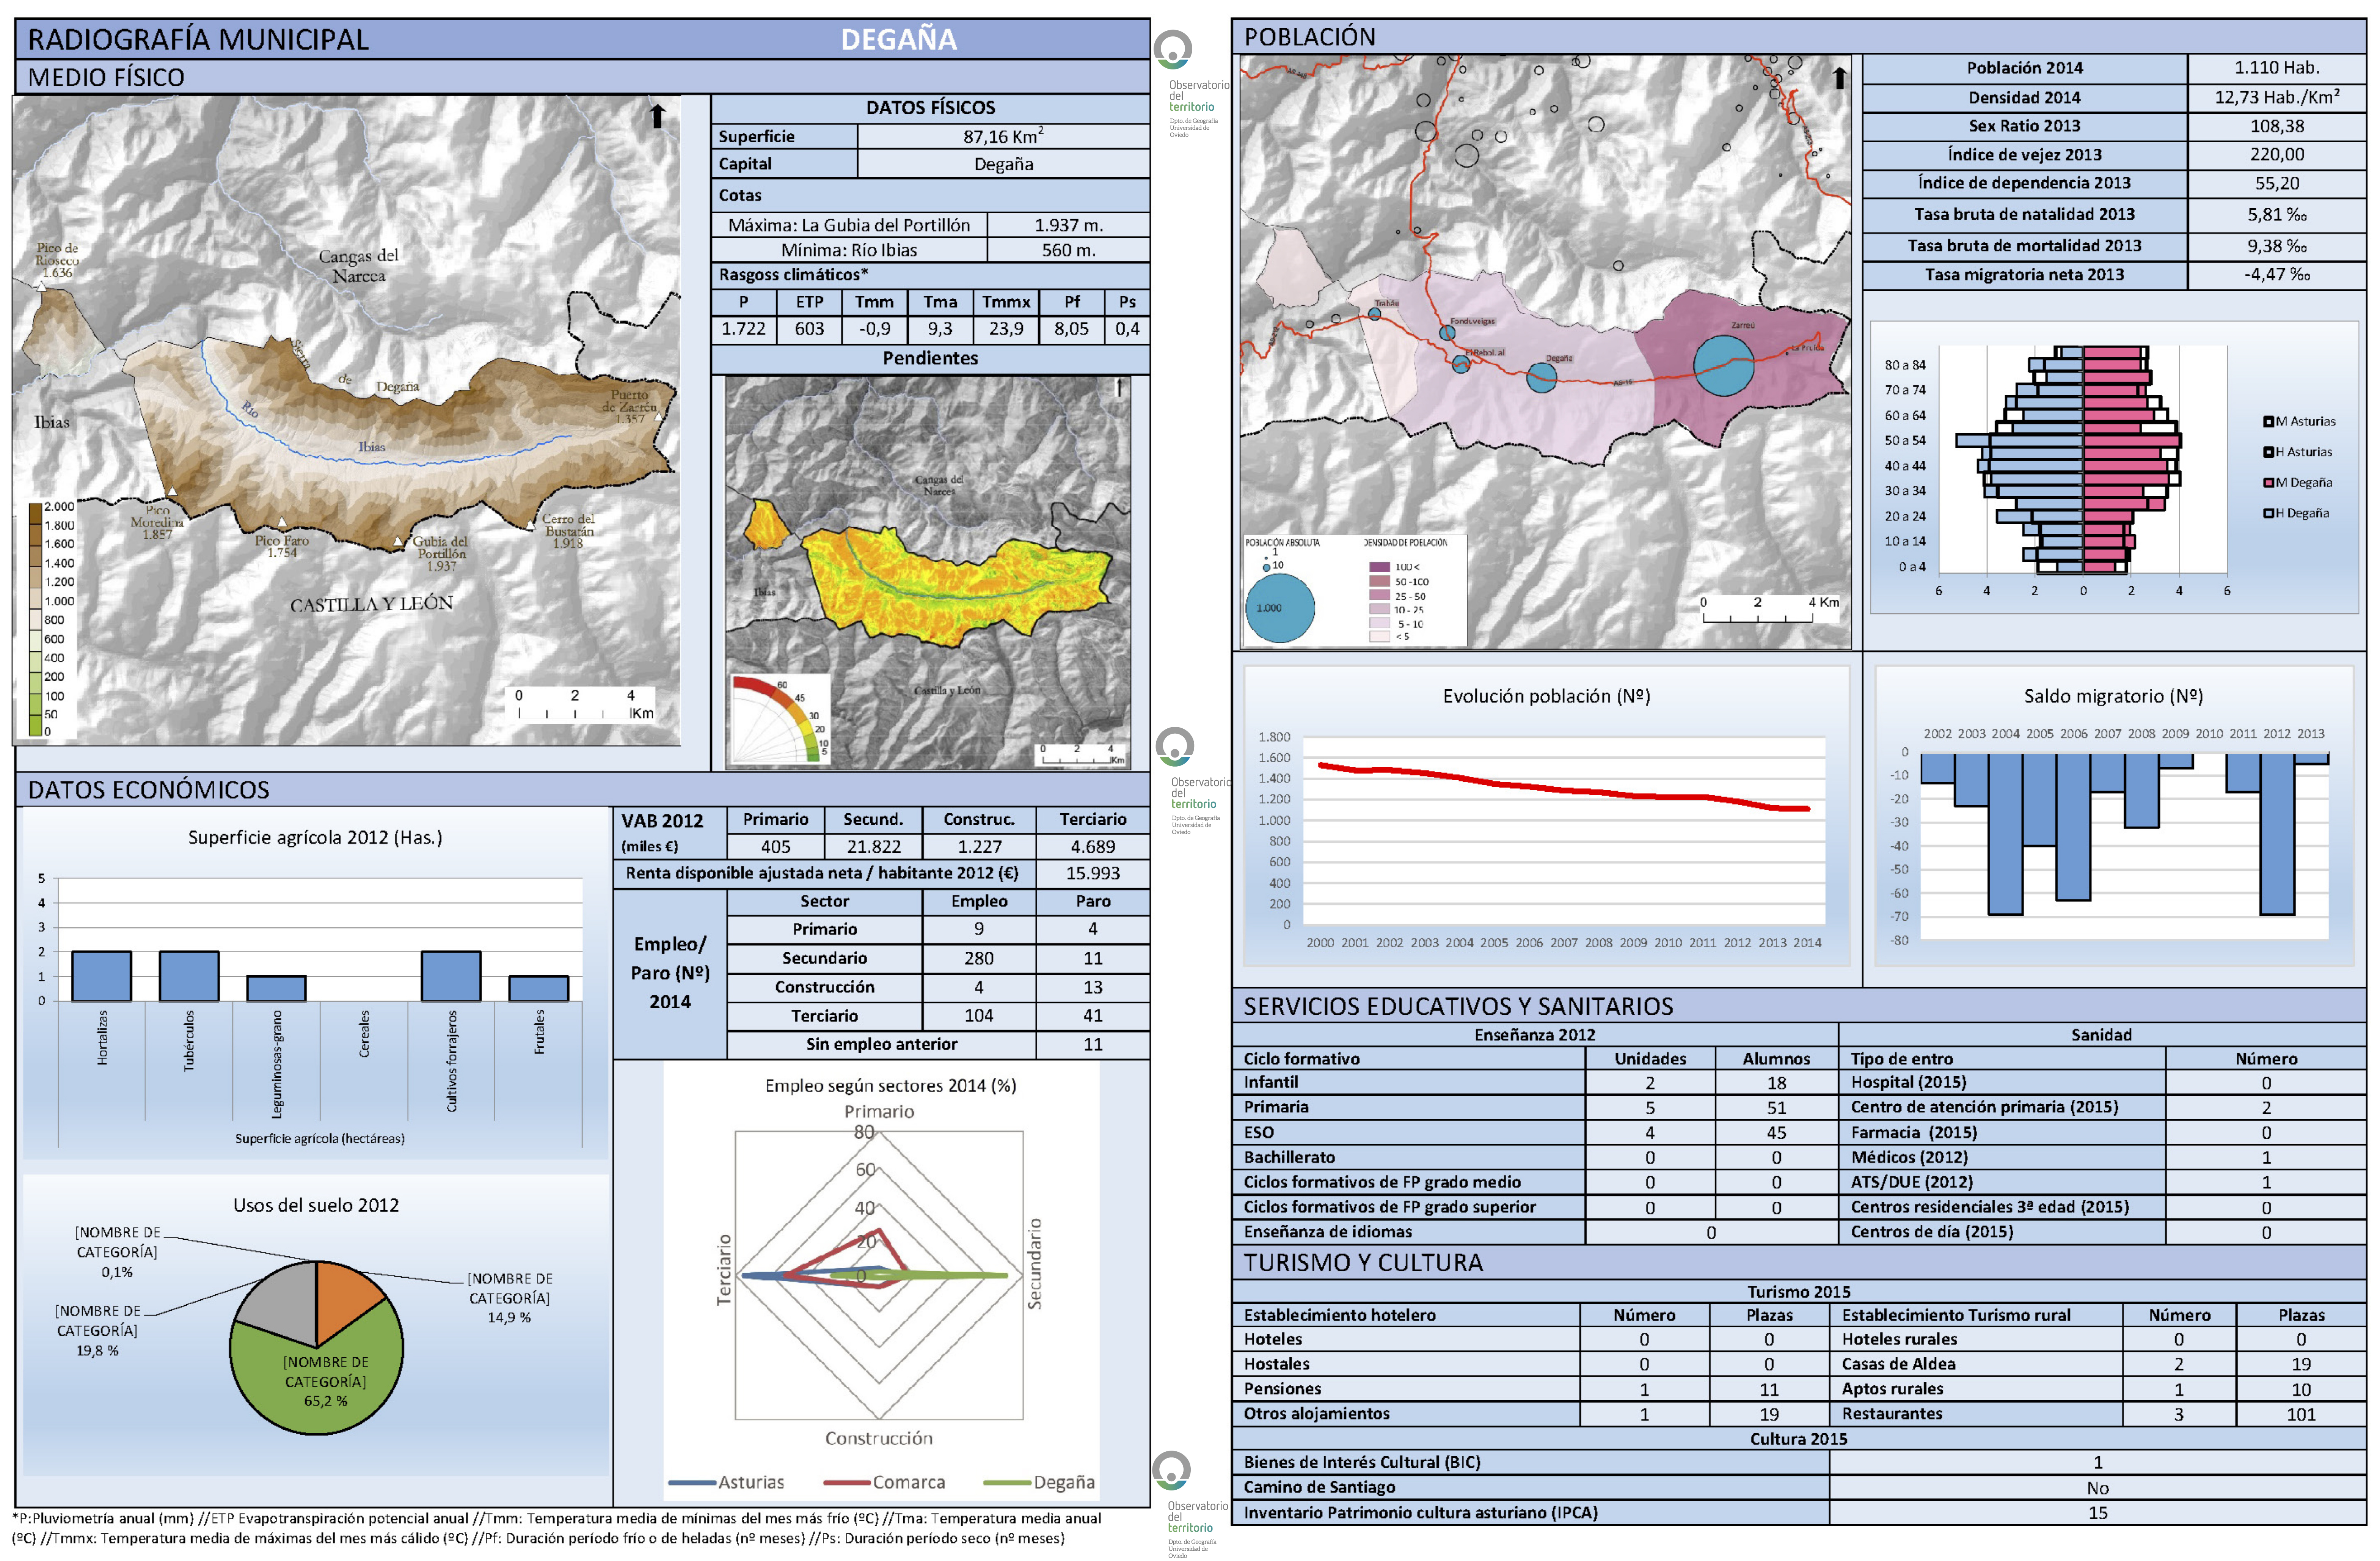
Task: Click the Cultivos forrajeros bar
Action: [451, 976]
